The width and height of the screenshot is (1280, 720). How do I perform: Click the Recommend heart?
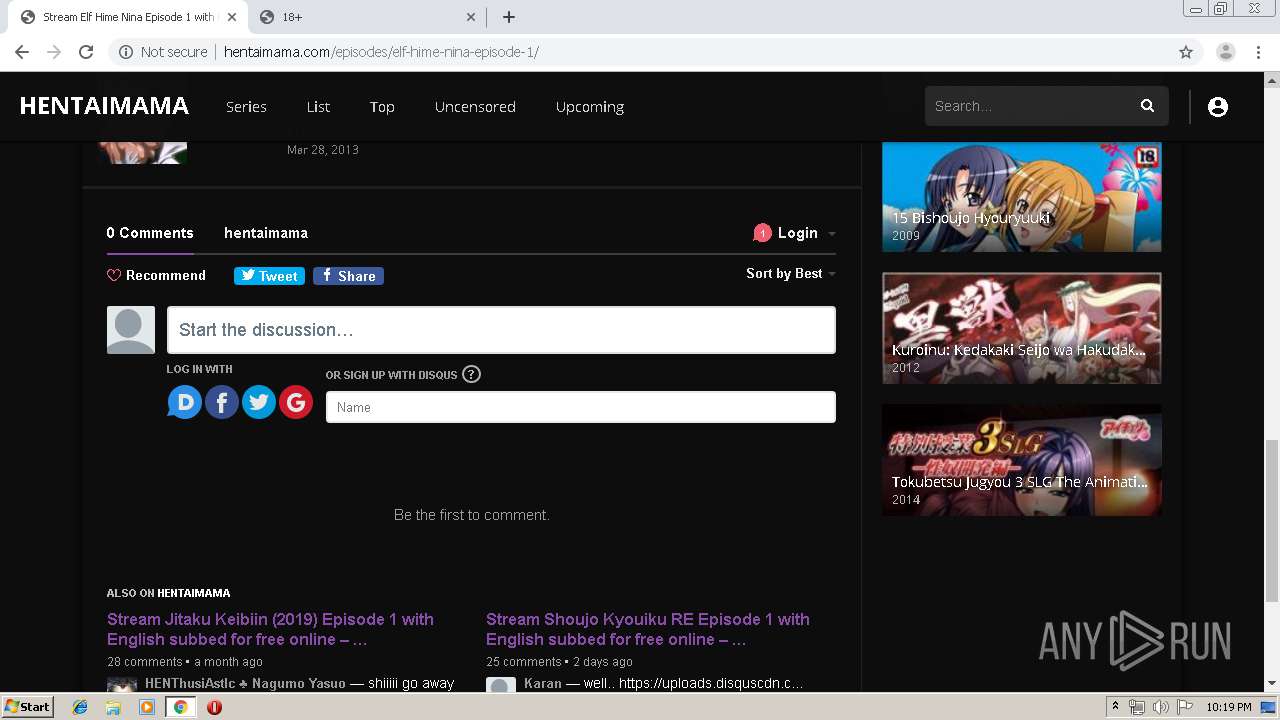coord(114,276)
